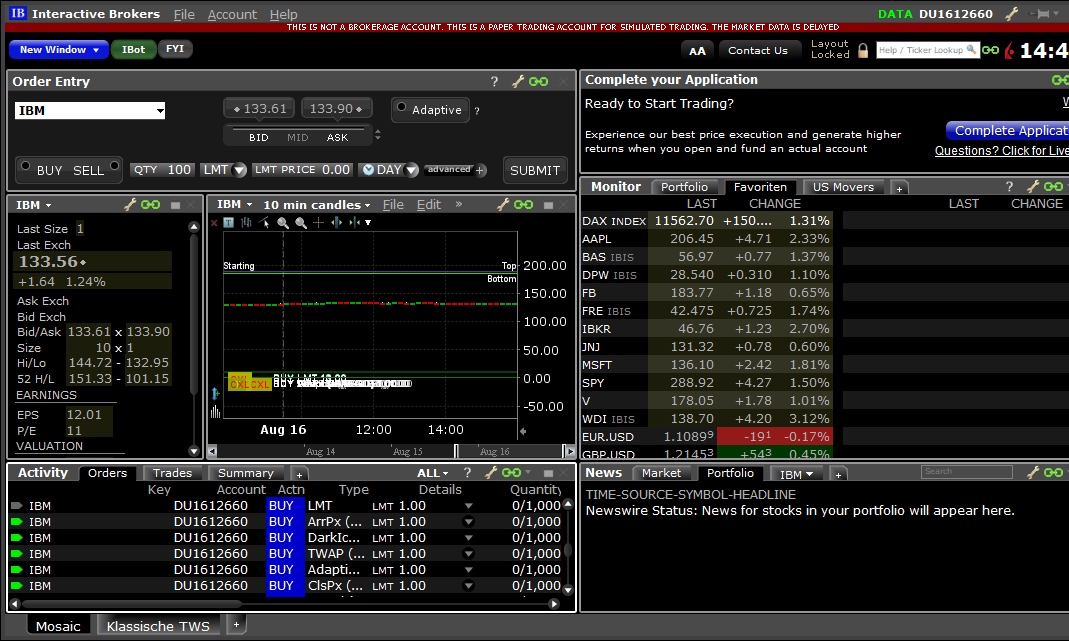Image resolution: width=1069 pixels, height=641 pixels.
Task: Click the red X icon in chart toolbar
Action: [x=214, y=222]
